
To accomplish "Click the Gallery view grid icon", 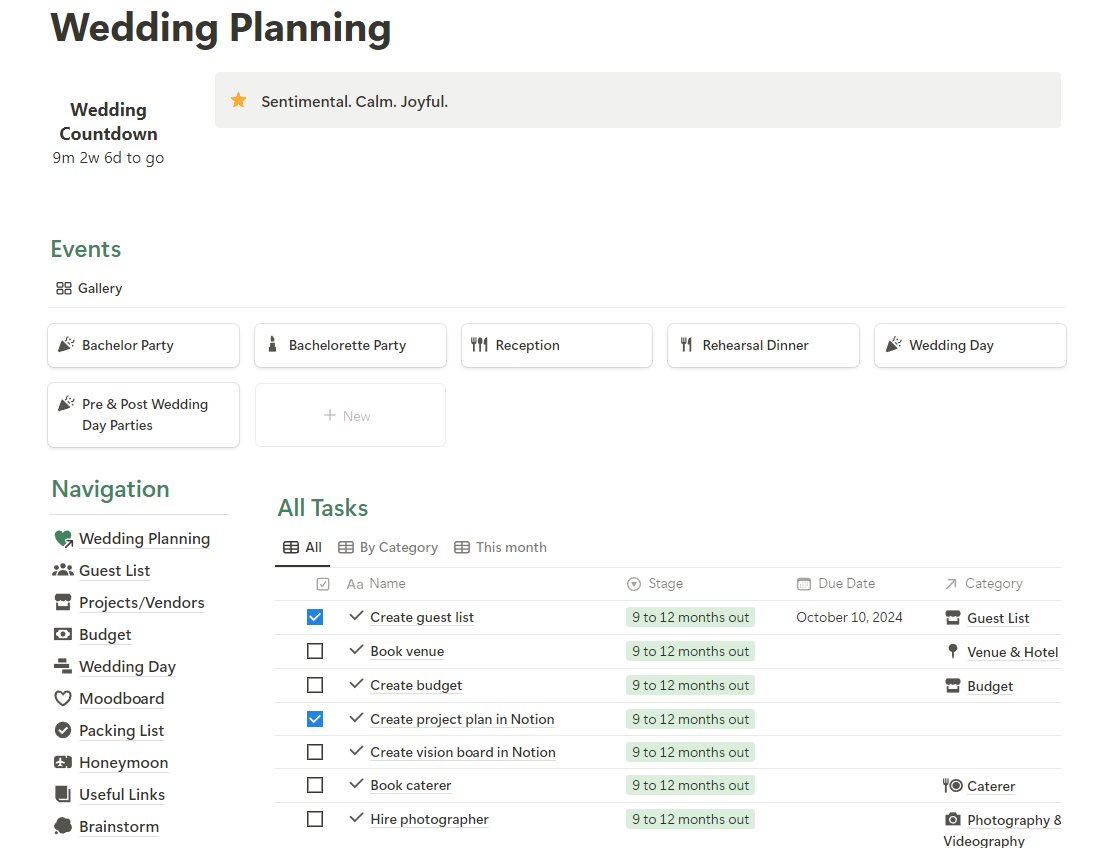I will coord(64,288).
